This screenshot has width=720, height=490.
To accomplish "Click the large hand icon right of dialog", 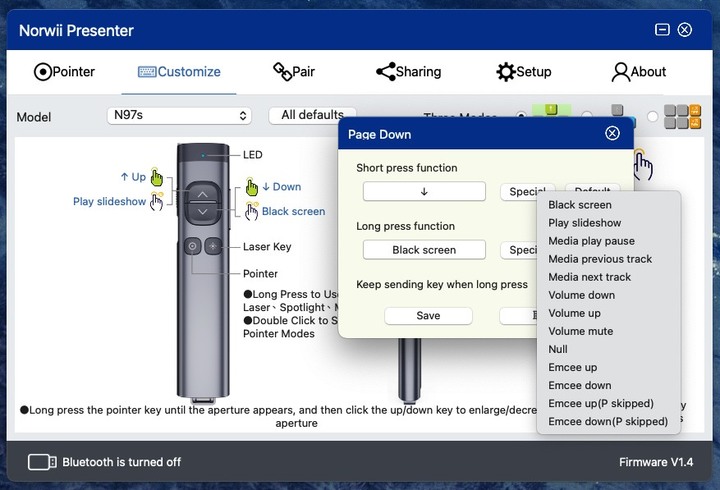I will point(643,165).
